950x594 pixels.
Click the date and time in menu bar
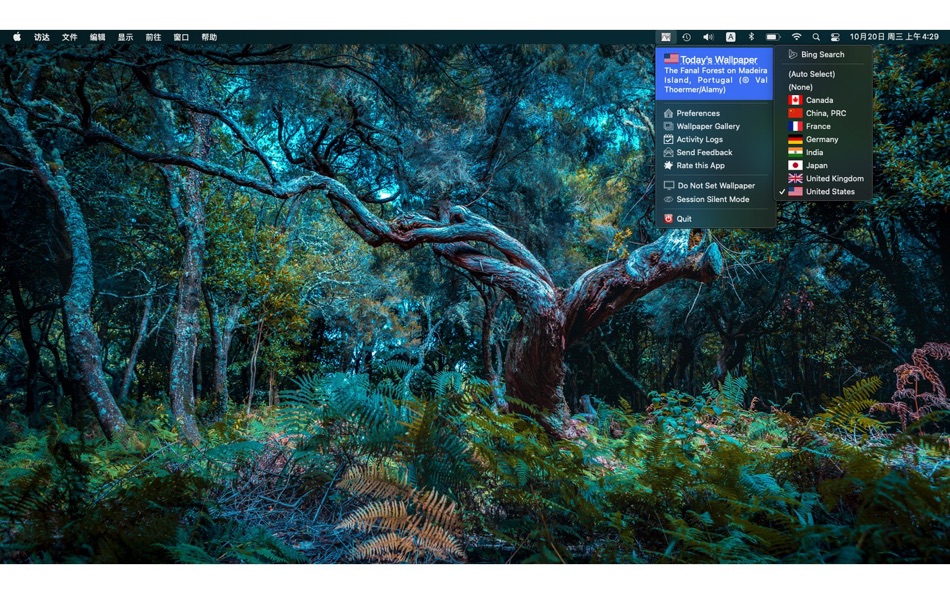coord(894,37)
